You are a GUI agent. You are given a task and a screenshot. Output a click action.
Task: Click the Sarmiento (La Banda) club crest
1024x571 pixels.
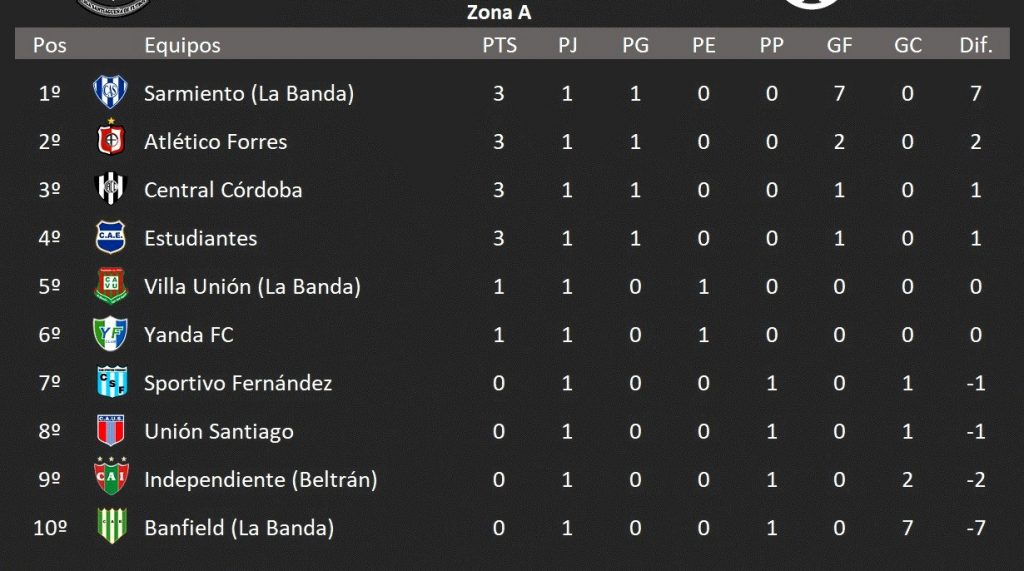click(110, 91)
